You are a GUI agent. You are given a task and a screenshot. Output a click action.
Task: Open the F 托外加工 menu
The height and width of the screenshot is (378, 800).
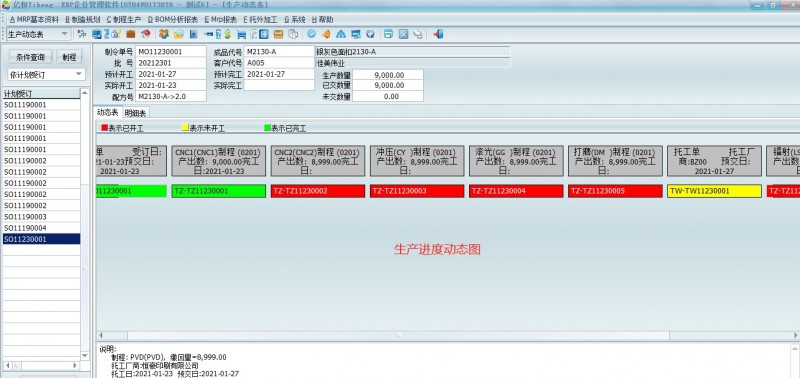[x=260, y=20]
